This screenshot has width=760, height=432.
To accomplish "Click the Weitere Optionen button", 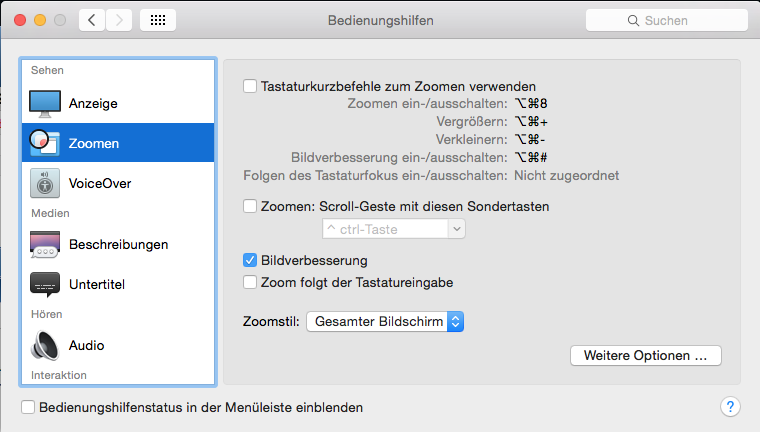I will click(x=645, y=355).
